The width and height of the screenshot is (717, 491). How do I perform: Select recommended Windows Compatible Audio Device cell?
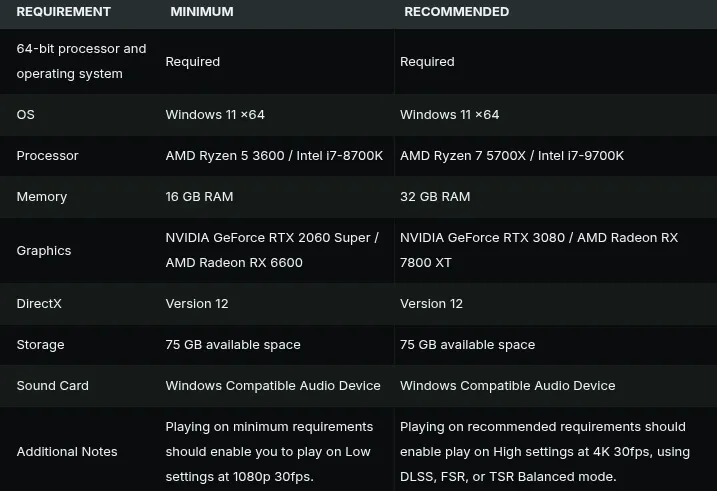pyautogui.click(x=508, y=386)
